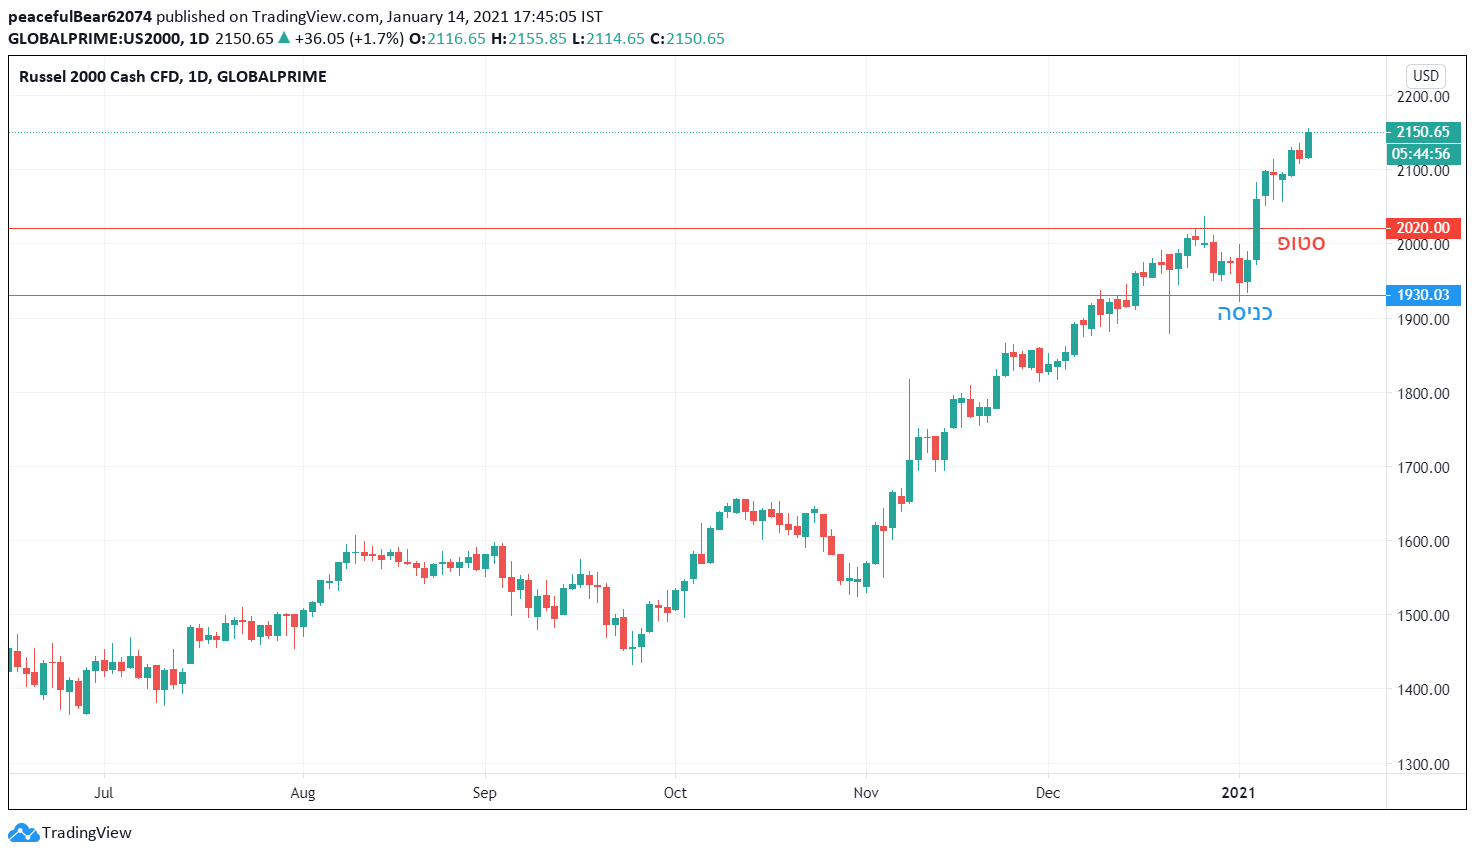
Task: Click the Dec label on time axis
Action: click(x=1048, y=793)
